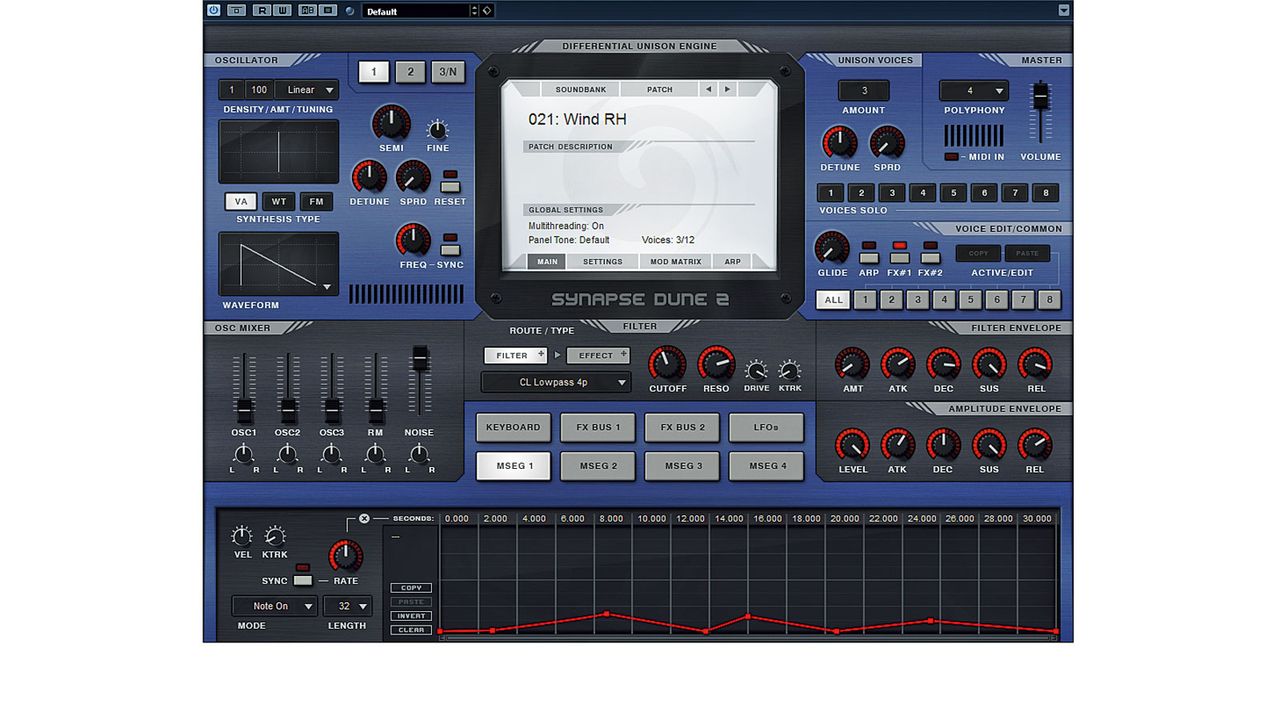Screen dimensions: 1280x720
Task: Click the filter envelope AMT knob
Action: tap(852, 365)
